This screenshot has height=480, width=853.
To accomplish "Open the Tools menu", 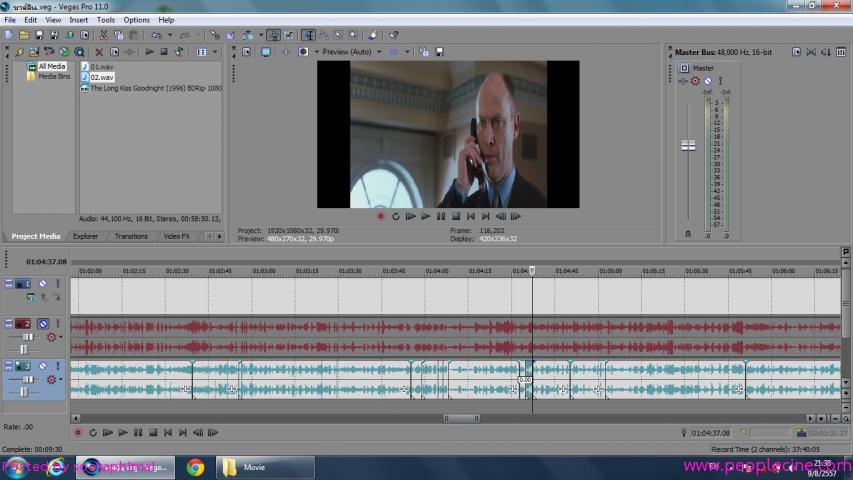I will click(x=106, y=20).
